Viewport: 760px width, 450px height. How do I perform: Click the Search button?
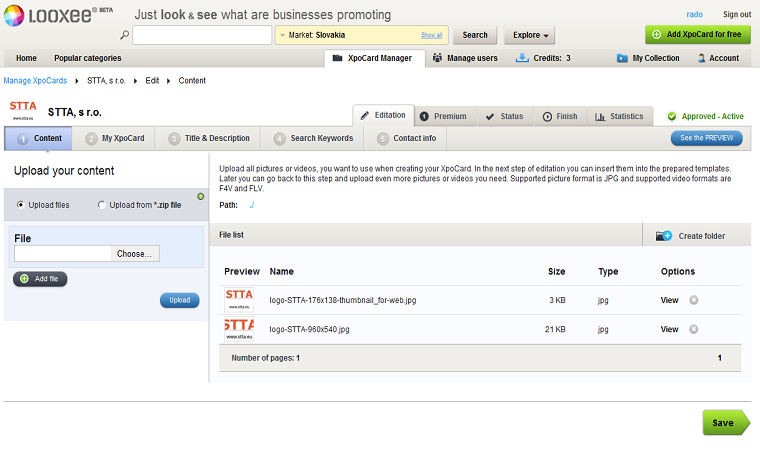click(475, 35)
